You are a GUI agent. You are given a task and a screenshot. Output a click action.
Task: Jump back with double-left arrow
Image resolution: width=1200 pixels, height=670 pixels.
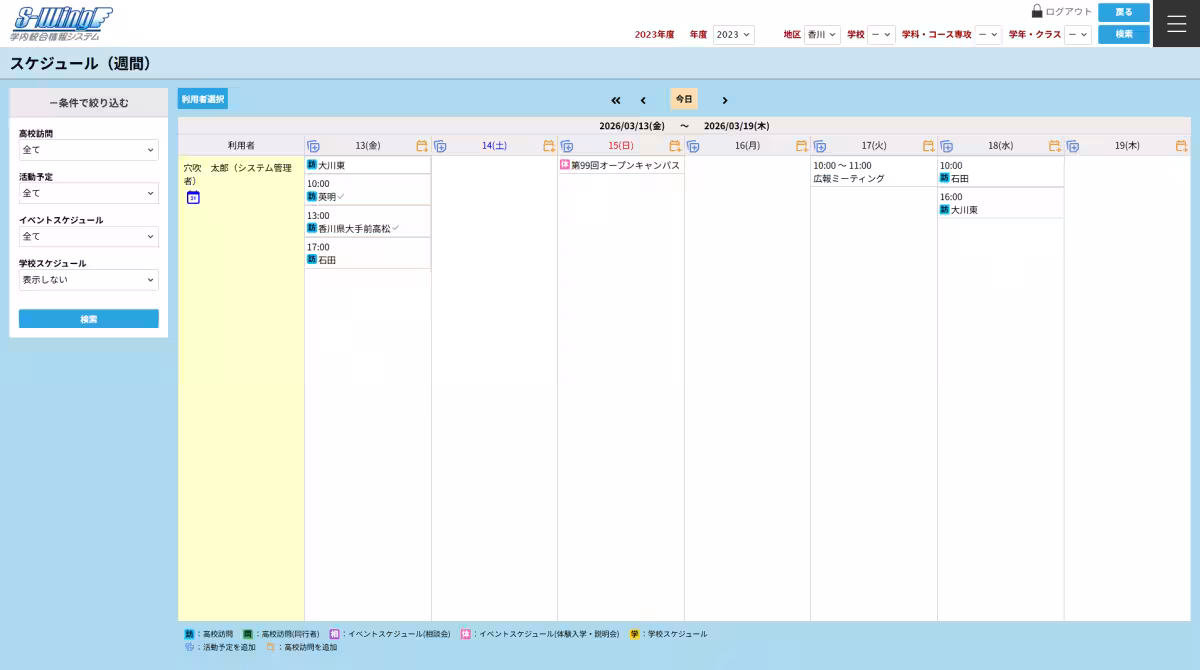(616, 100)
